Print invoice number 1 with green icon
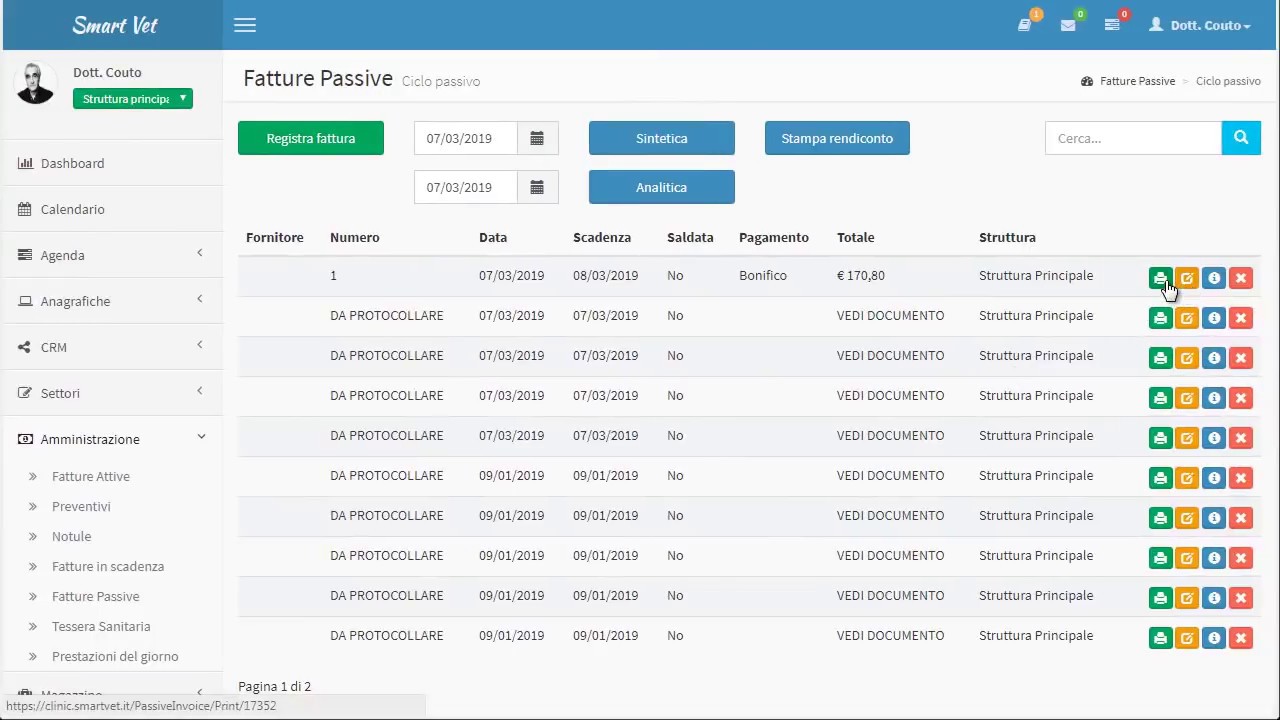 1160,278
